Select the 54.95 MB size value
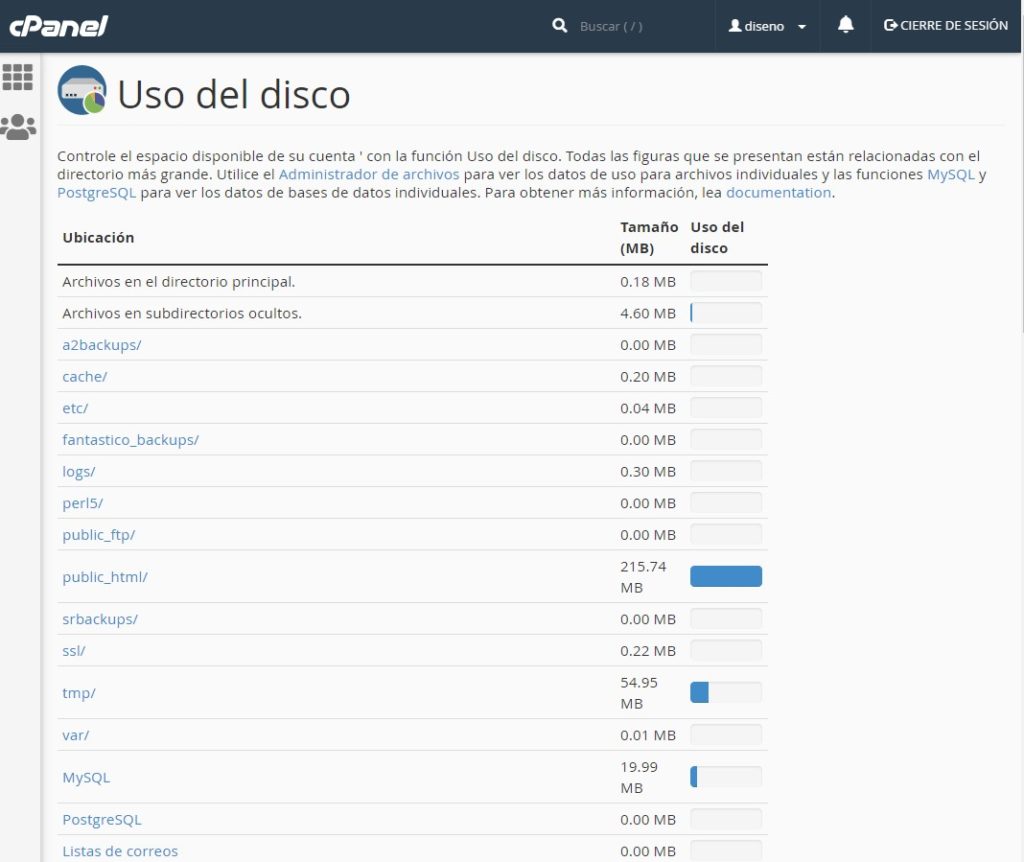Image resolution: width=1024 pixels, height=862 pixels. [639, 693]
